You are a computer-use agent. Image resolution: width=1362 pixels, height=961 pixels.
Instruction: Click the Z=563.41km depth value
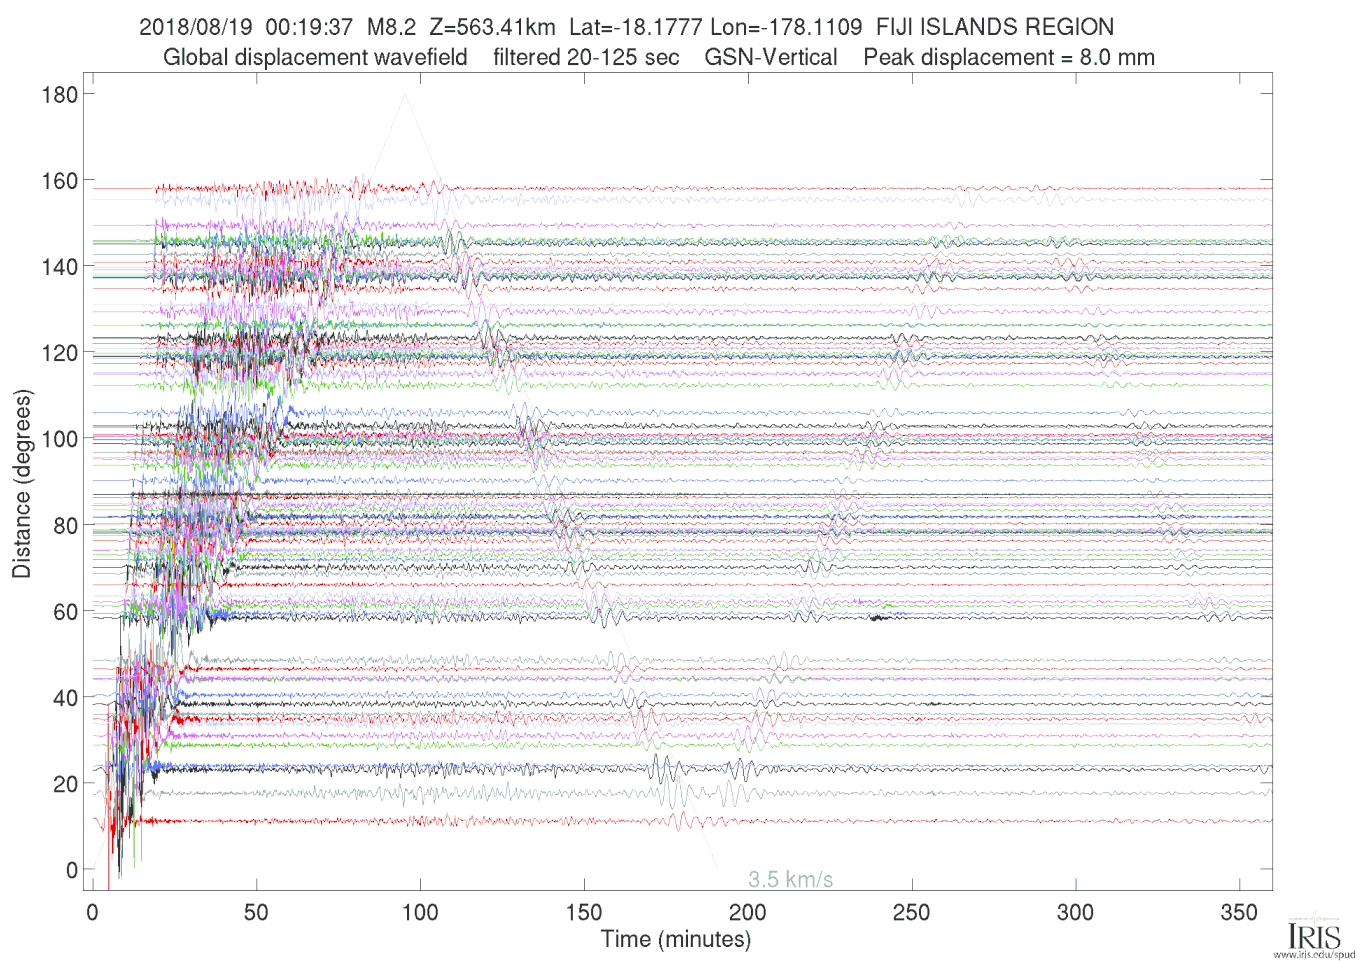click(x=492, y=27)
